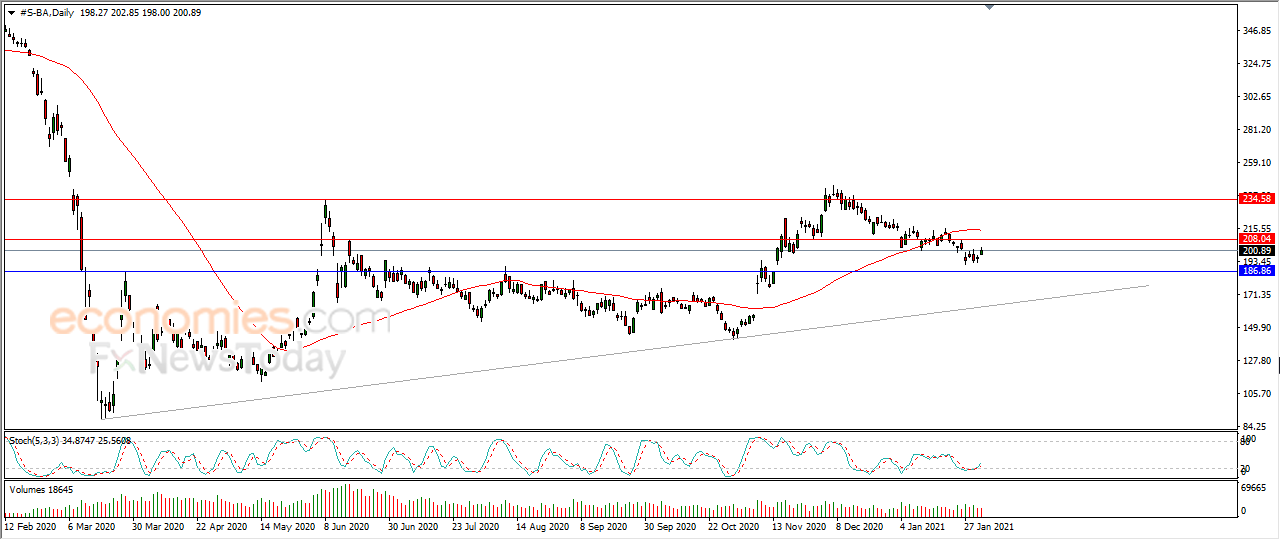Click the 14 May 2020 date label
Image resolution: width=1280 pixels, height=540 pixels.
(x=285, y=525)
